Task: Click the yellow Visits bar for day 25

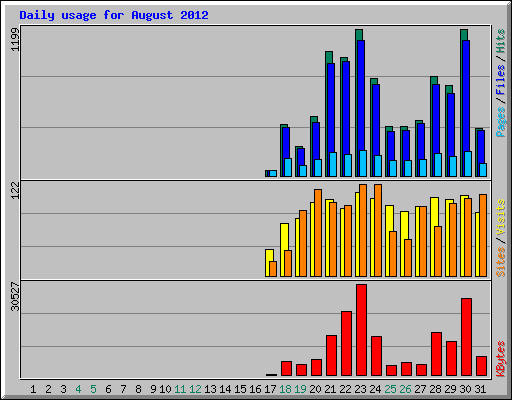Action: [388, 218]
